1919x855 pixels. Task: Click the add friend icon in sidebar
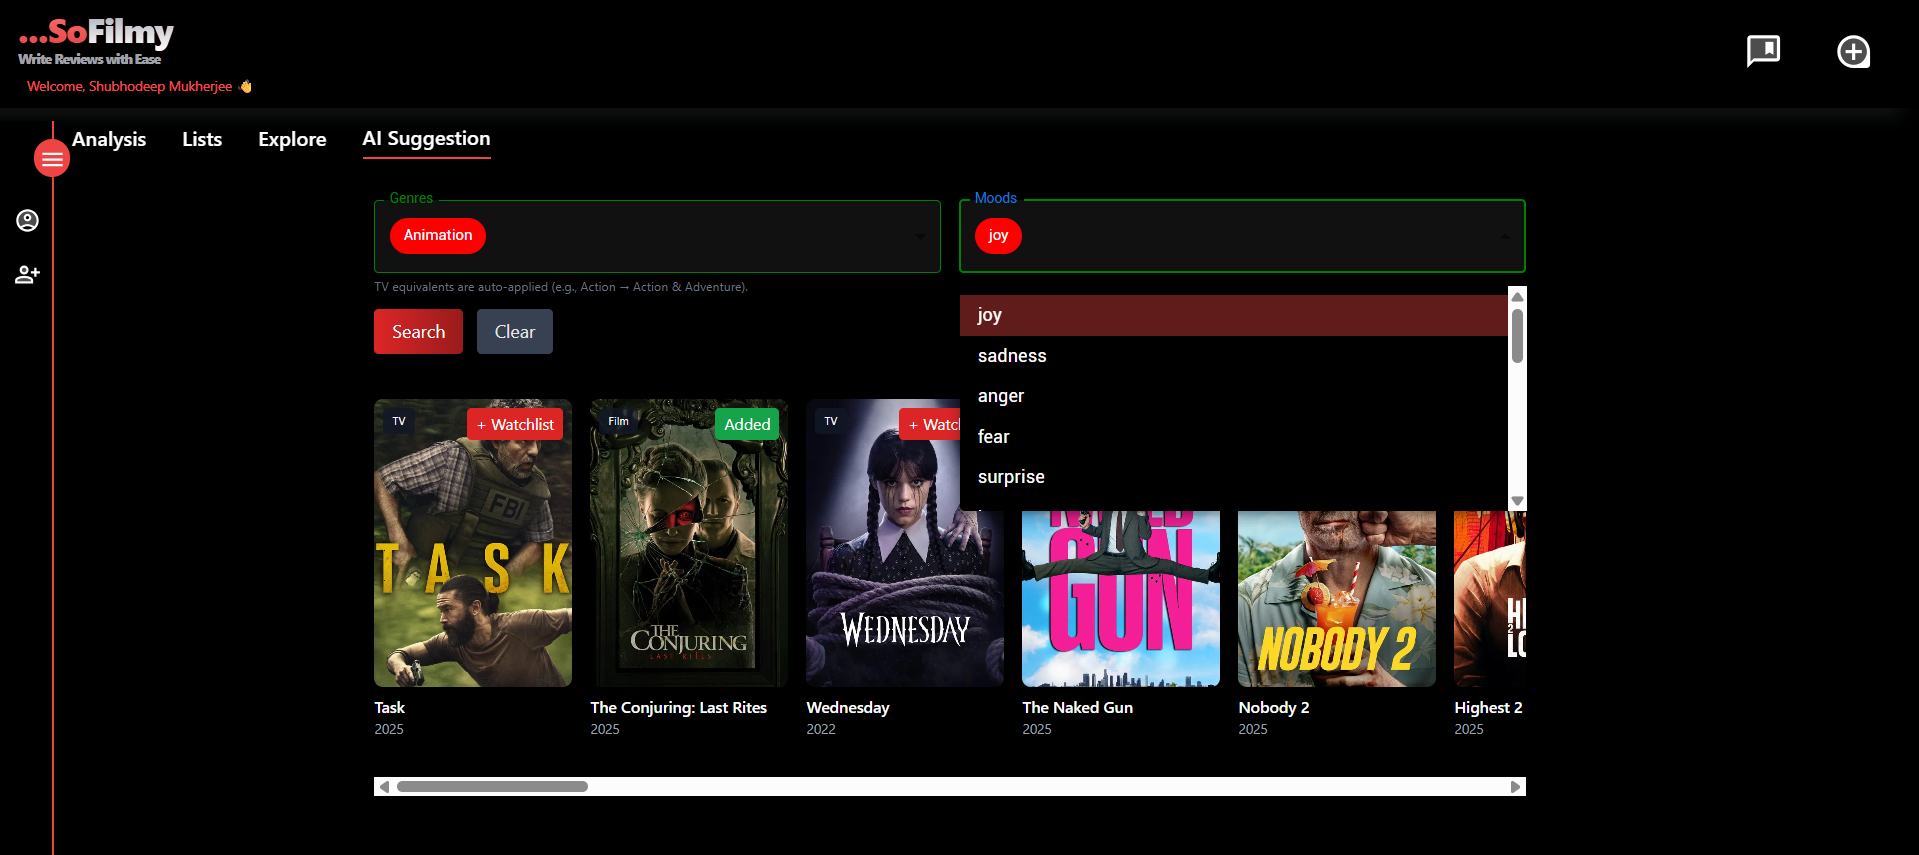coord(27,274)
